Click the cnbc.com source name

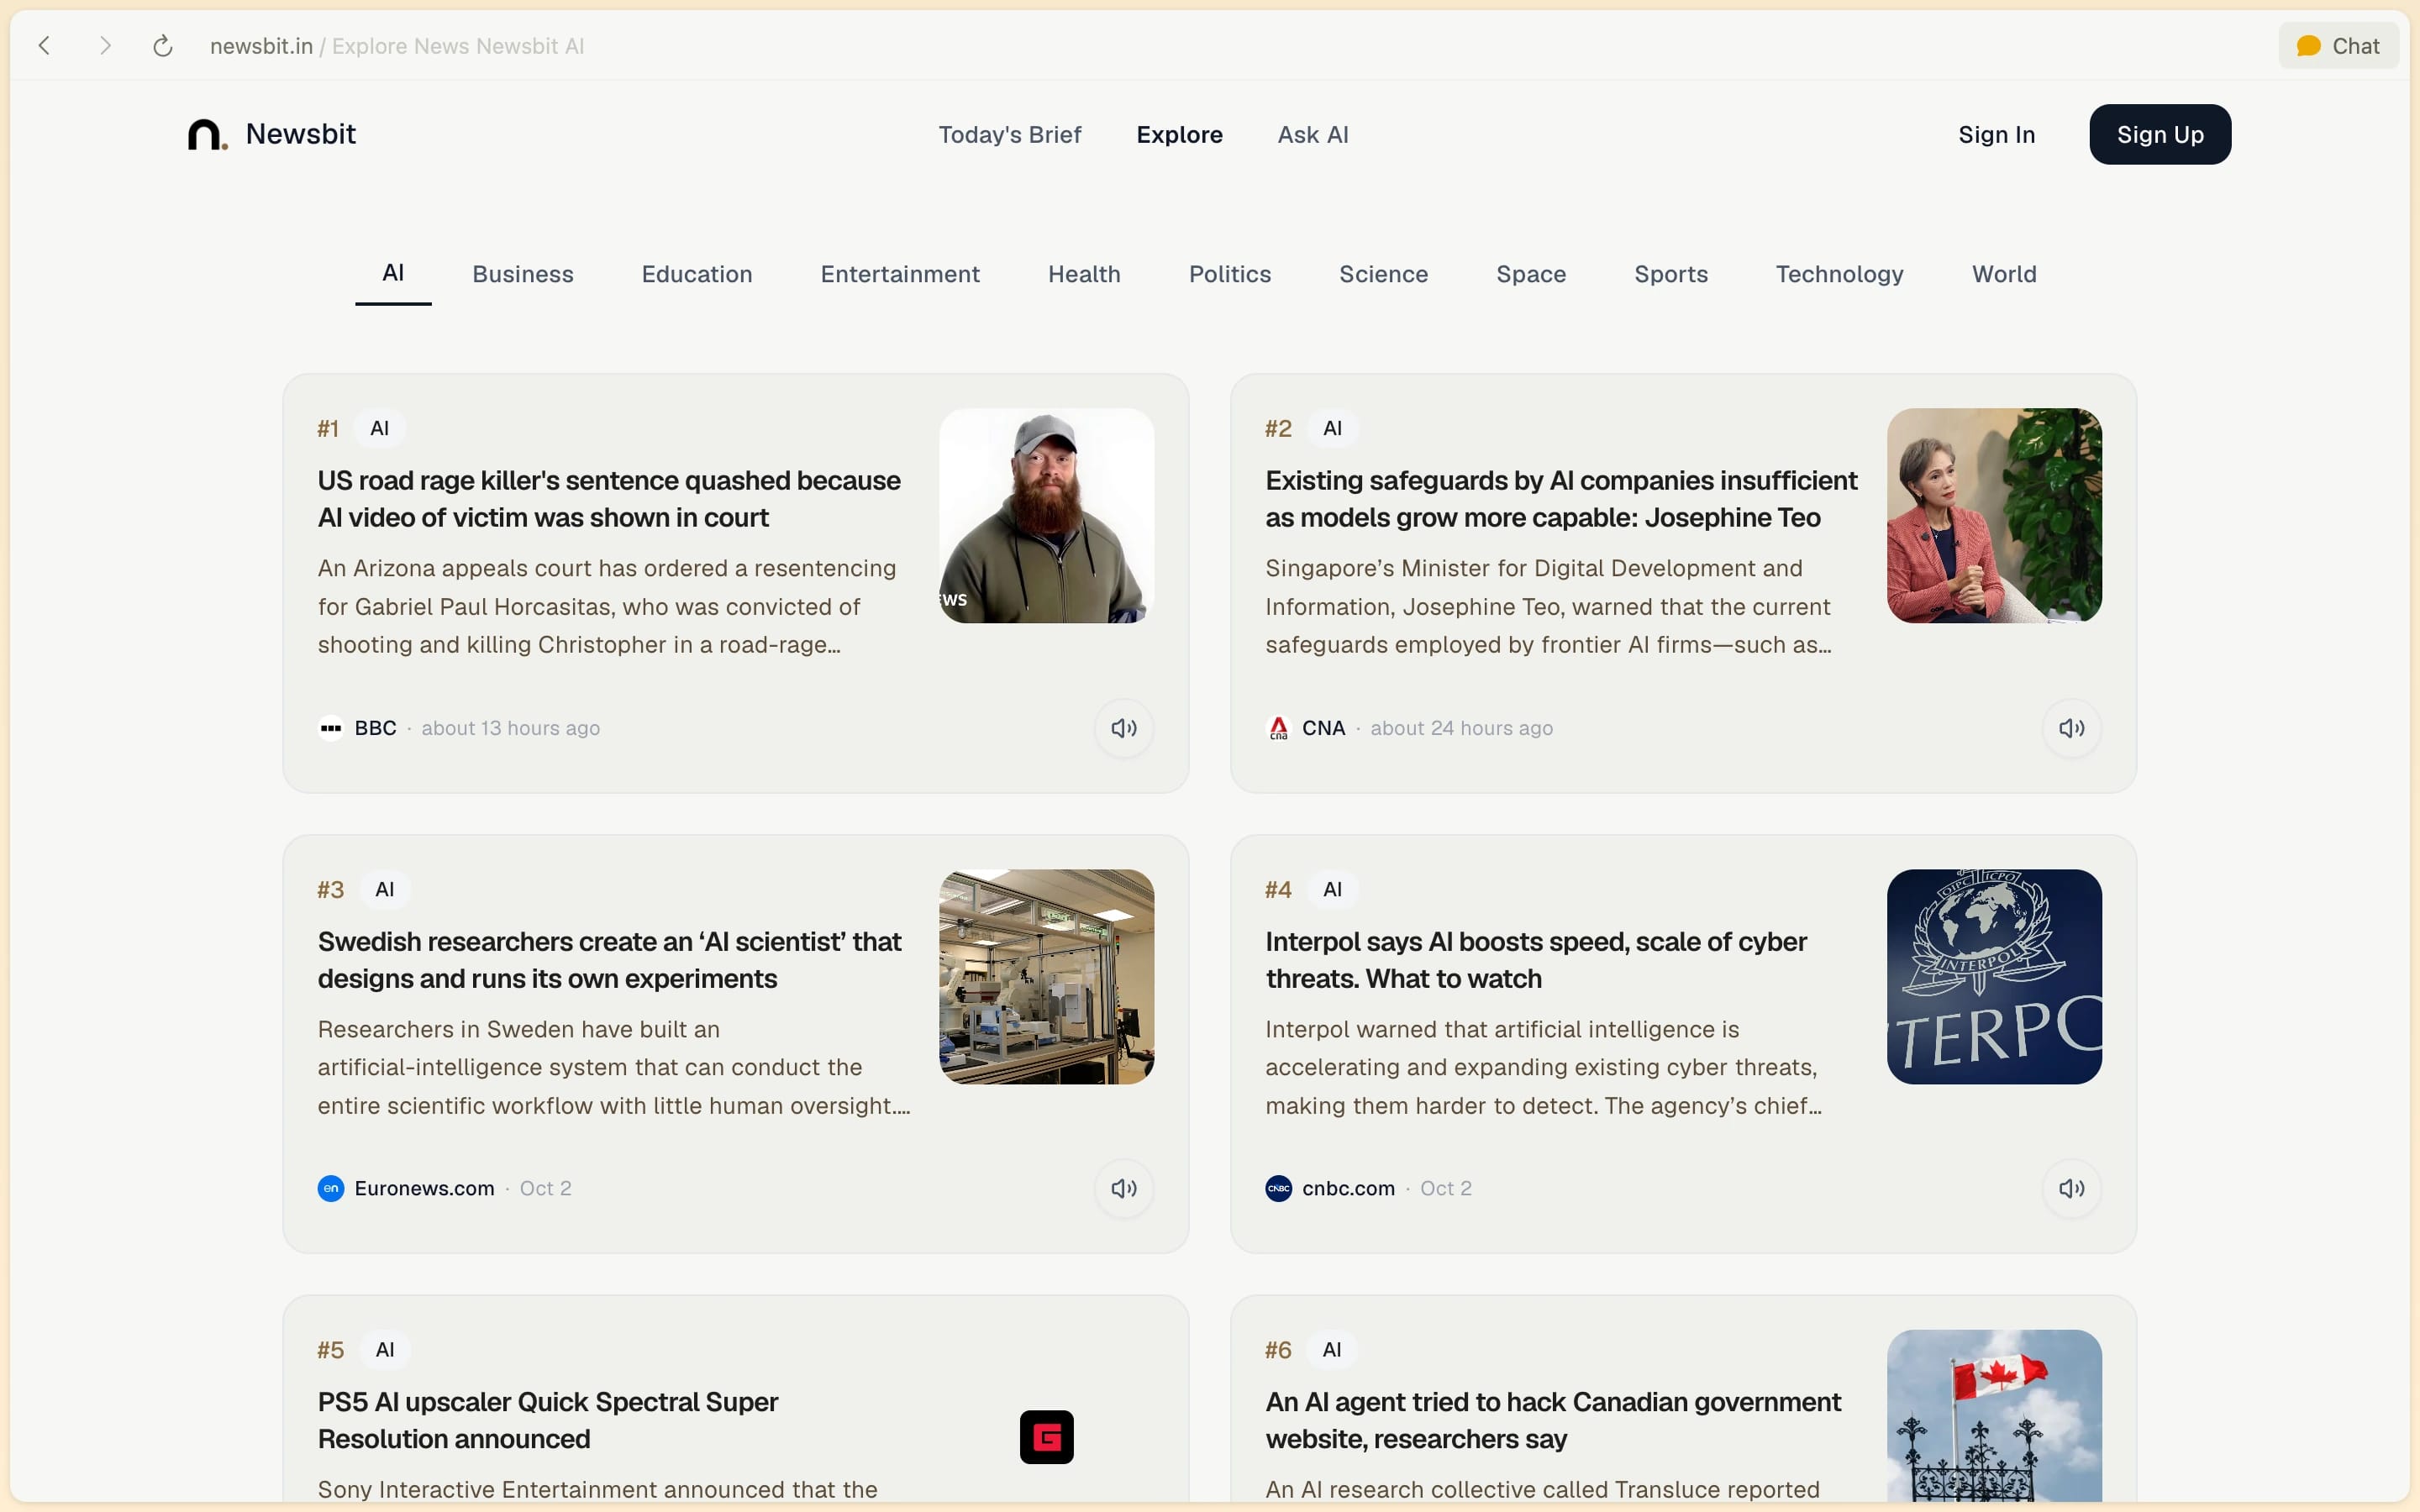[1348, 1188]
